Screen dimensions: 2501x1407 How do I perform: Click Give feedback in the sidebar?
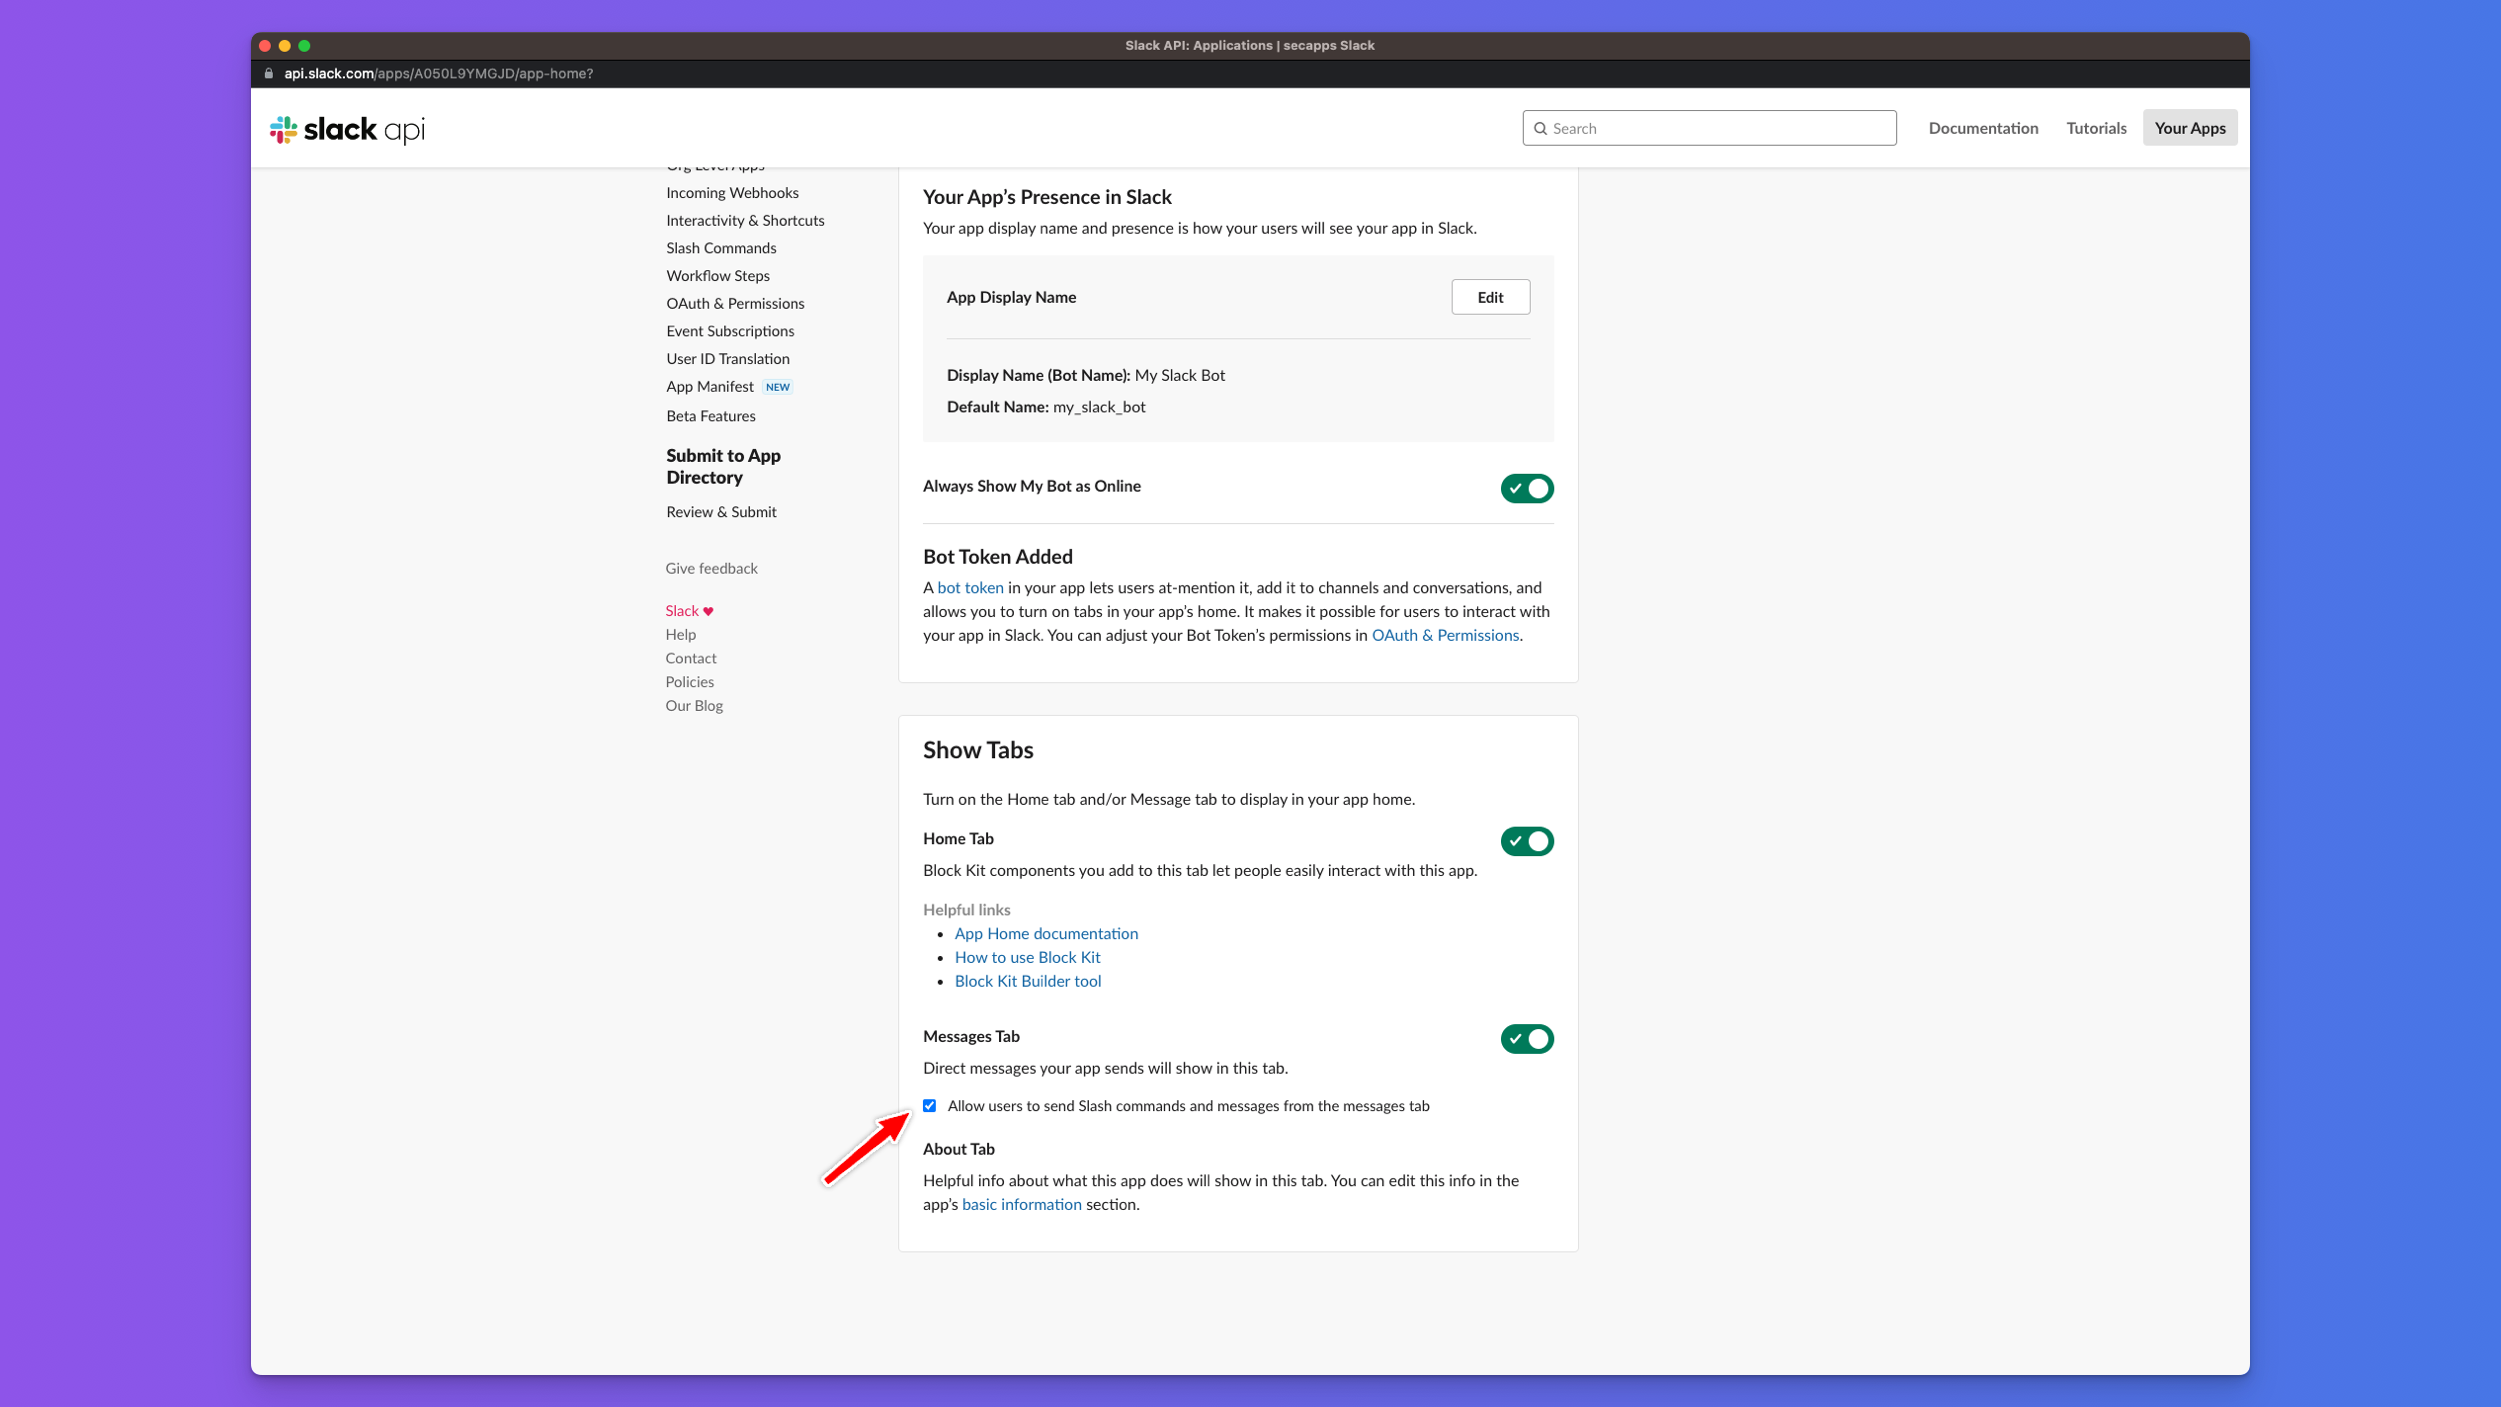pyautogui.click(x=711, y=568)
